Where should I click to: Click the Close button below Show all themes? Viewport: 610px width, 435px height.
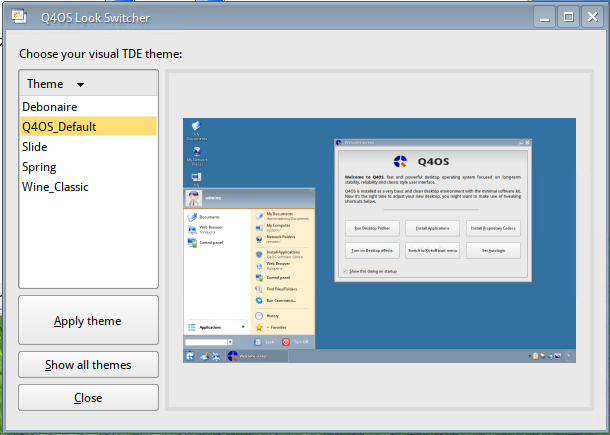[88, 398]
